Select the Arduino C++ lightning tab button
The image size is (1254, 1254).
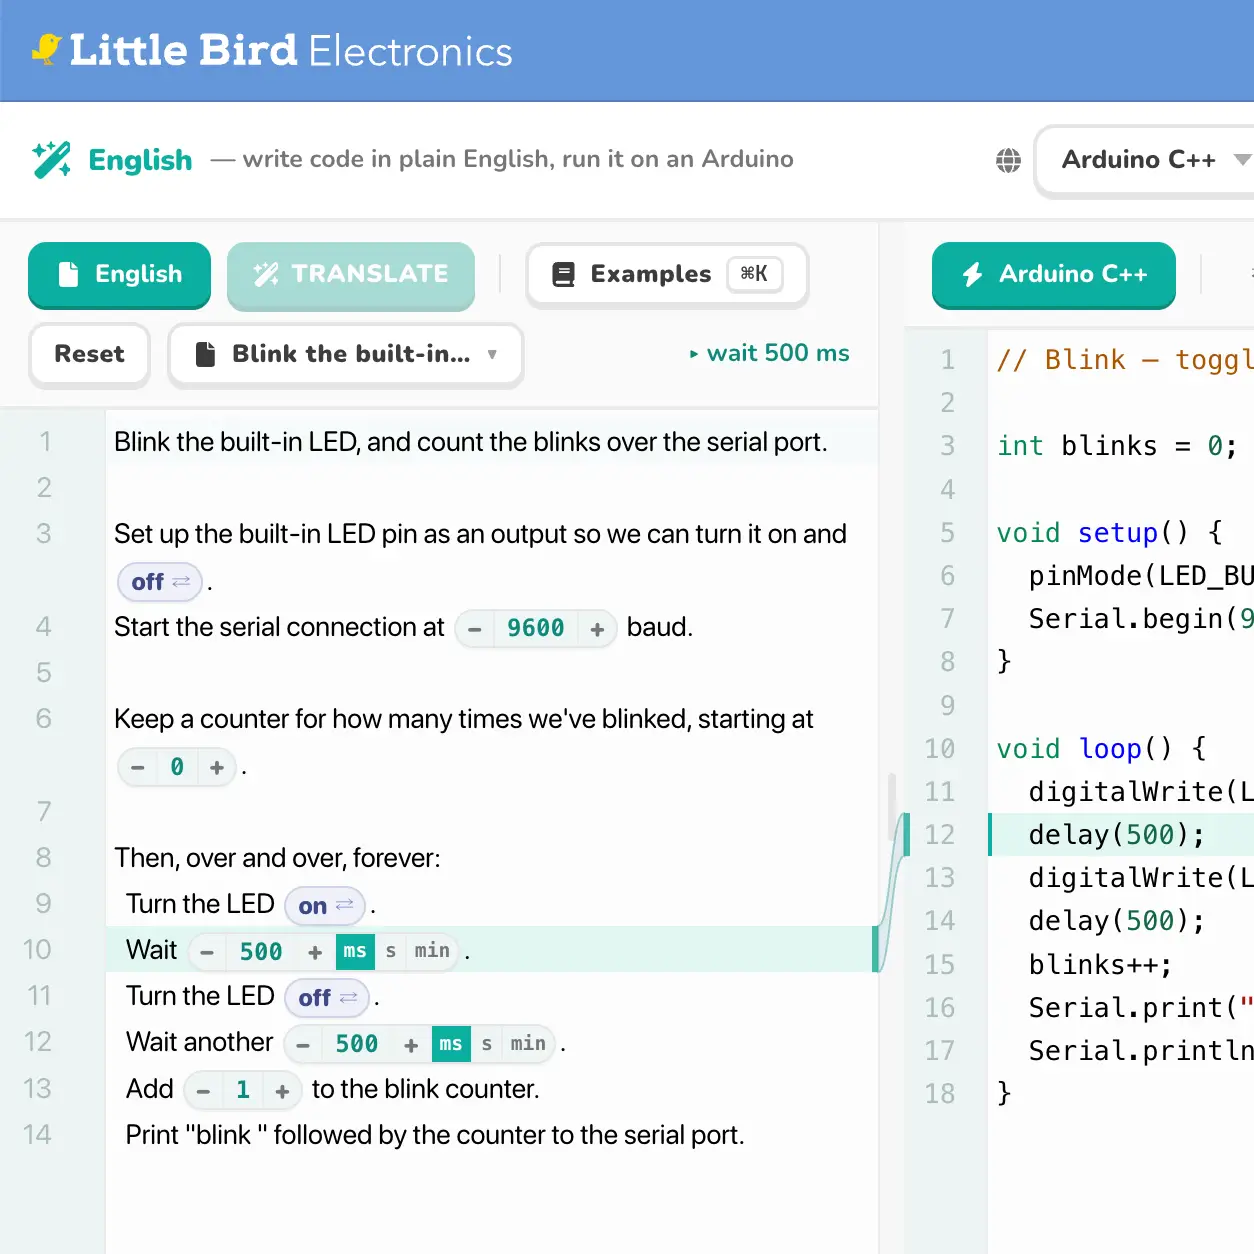(x=1054, y=274)
